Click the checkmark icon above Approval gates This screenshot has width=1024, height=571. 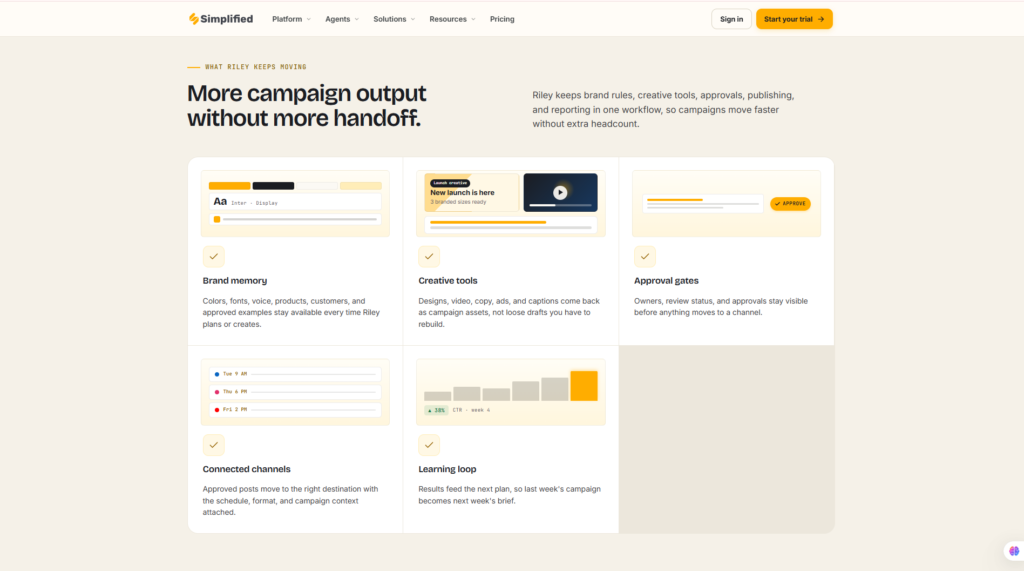pyautogui.click(x=645, y=257)
